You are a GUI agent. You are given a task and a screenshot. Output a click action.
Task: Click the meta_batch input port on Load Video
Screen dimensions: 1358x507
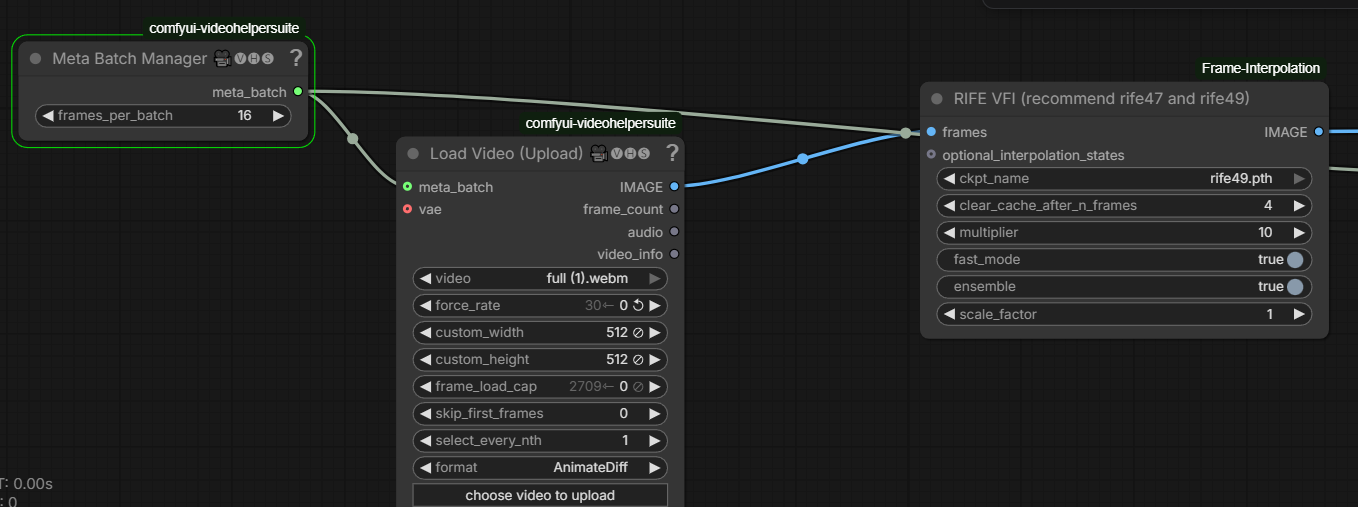407,187
